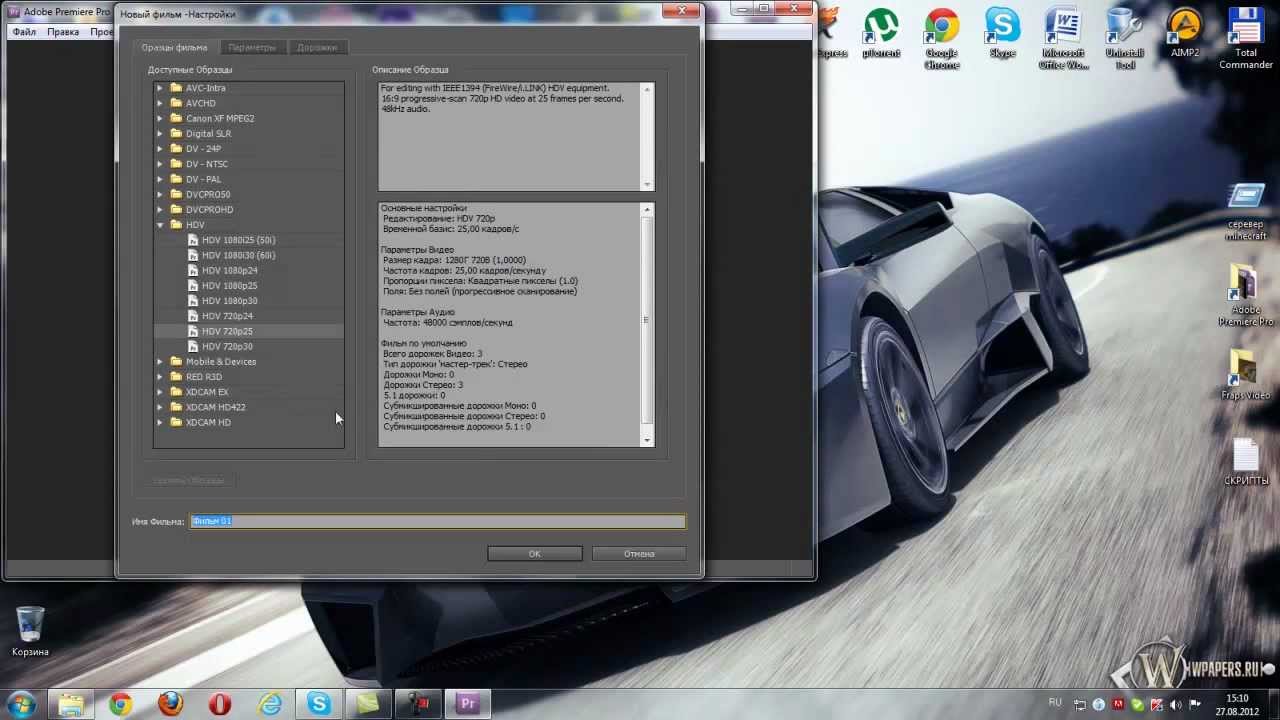
Task: Click Show Desktop strip beside the clock
Action: click(1273, 704)
